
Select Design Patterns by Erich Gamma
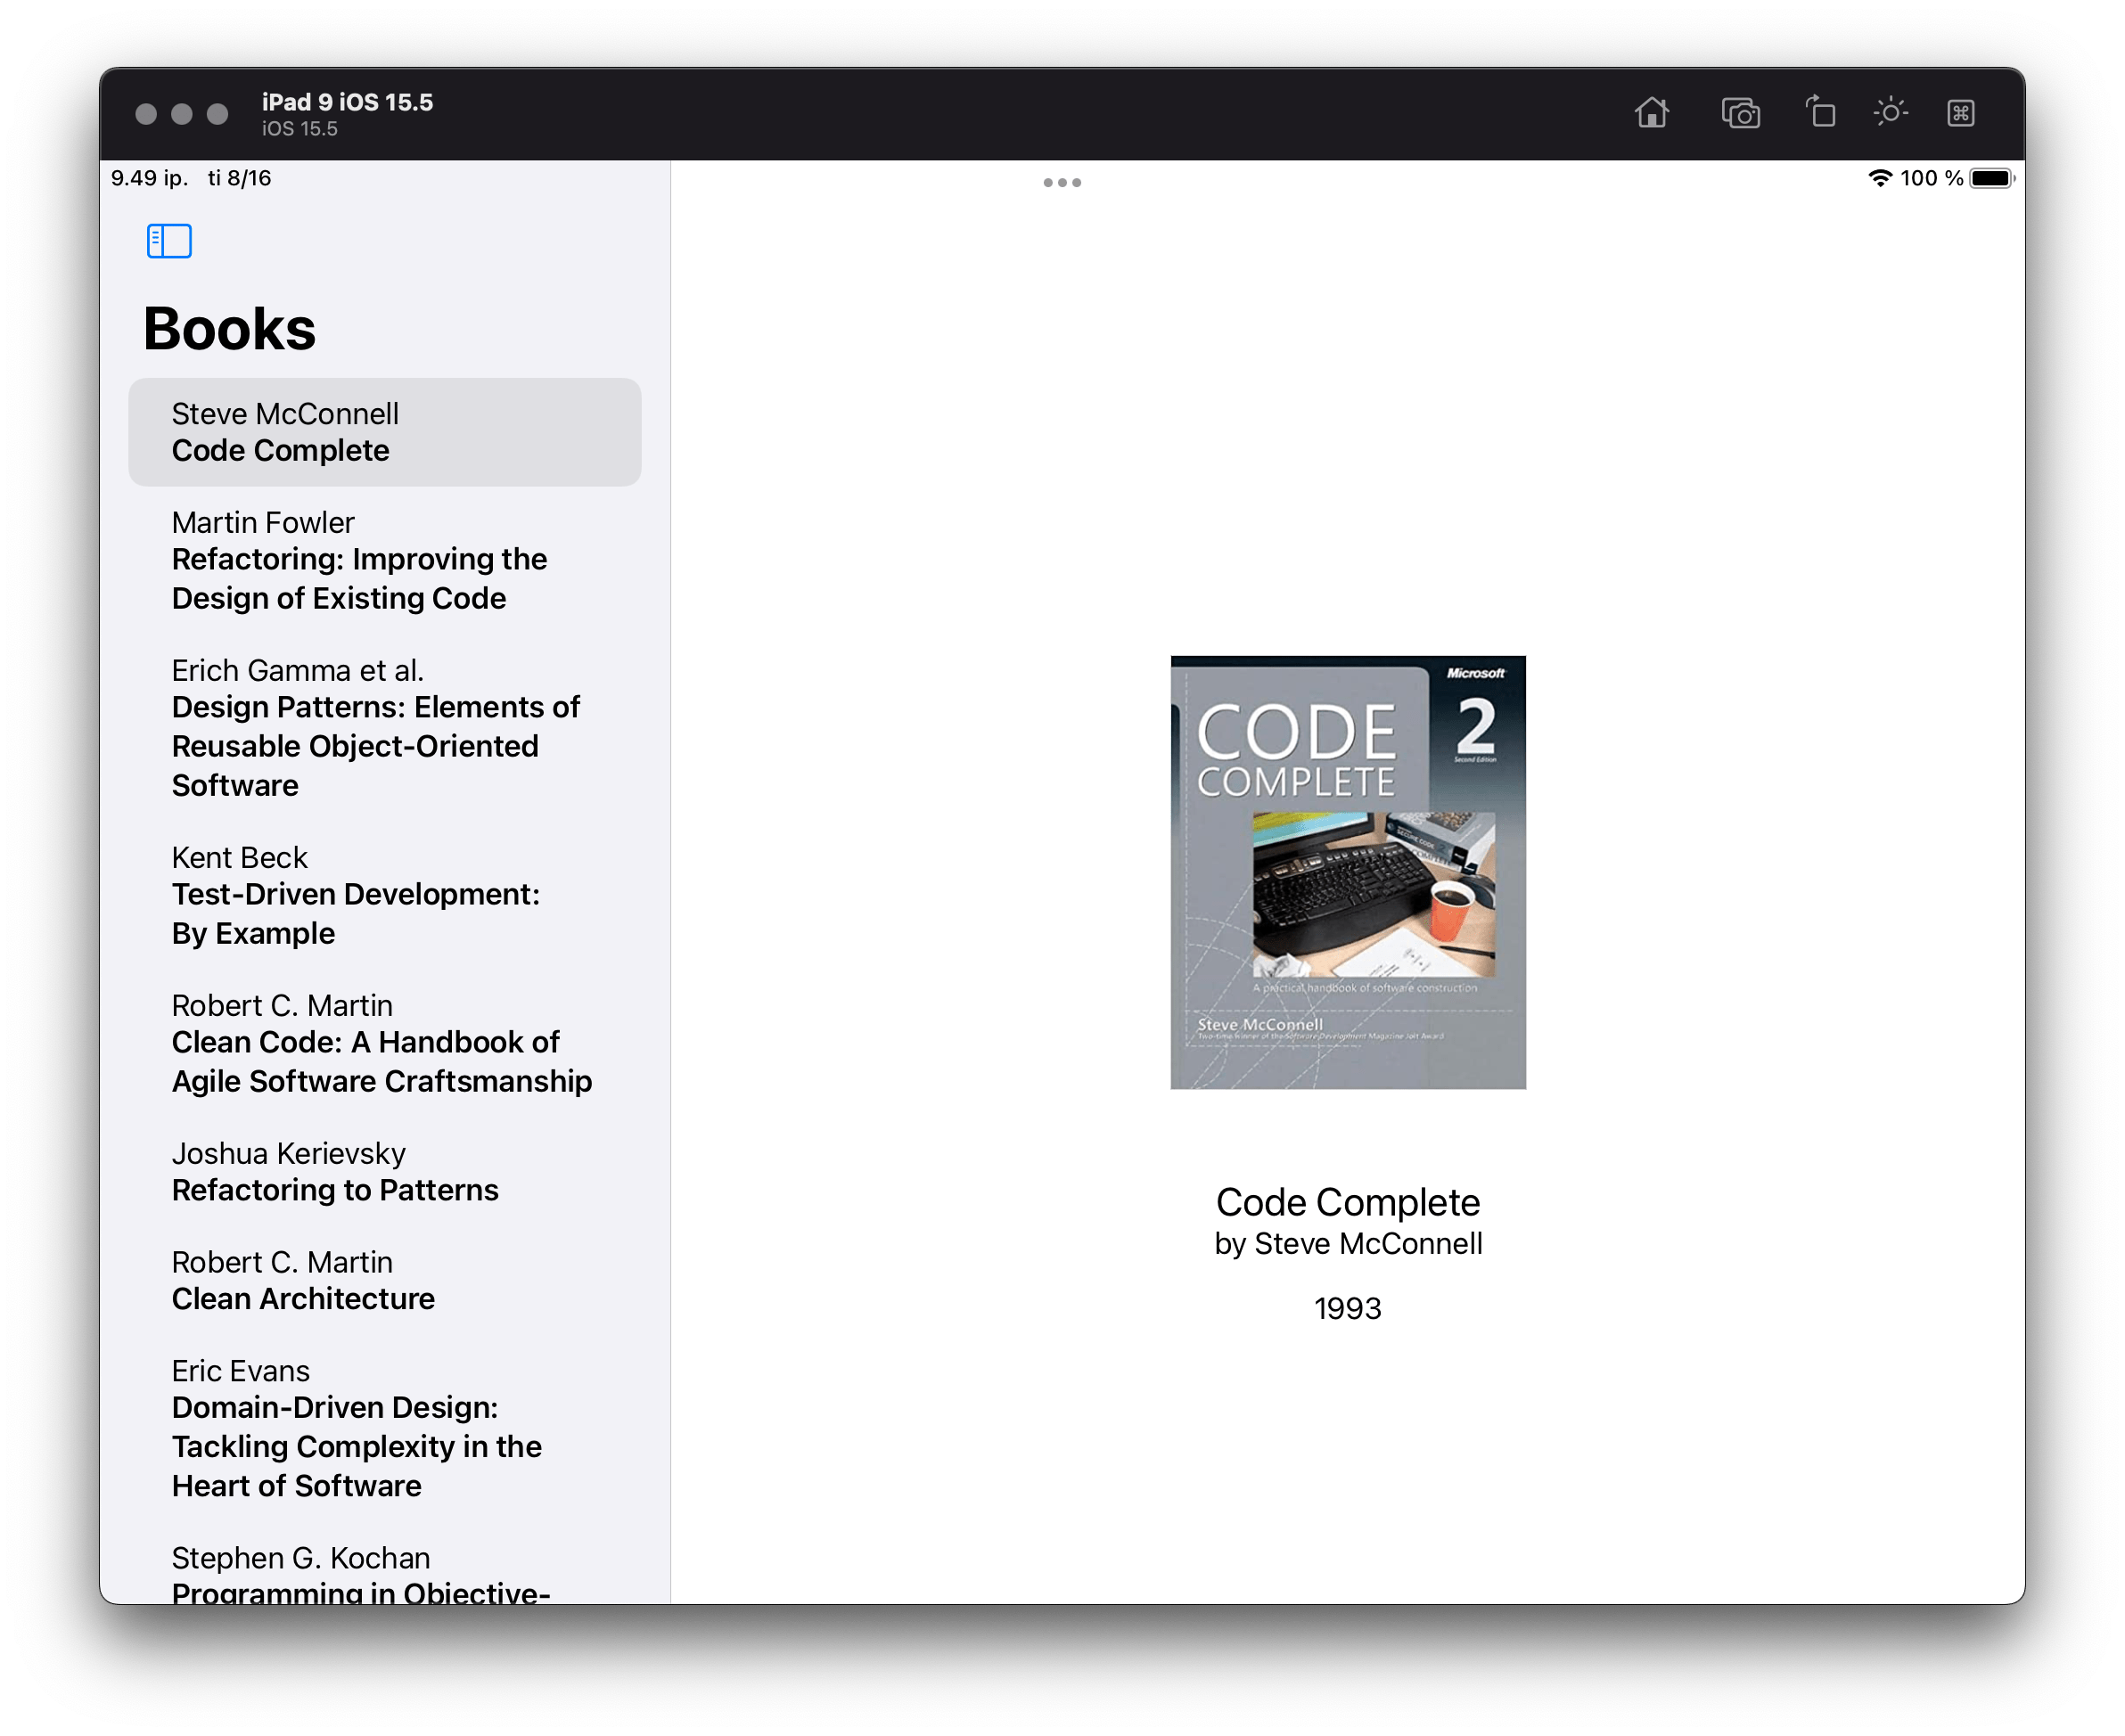click(375, 727)
